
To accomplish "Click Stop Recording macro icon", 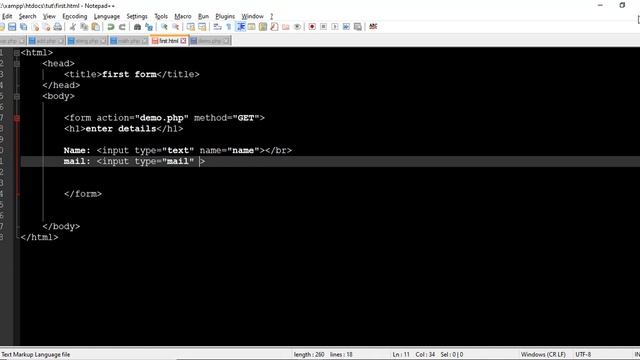I will [x=323, y=27].
